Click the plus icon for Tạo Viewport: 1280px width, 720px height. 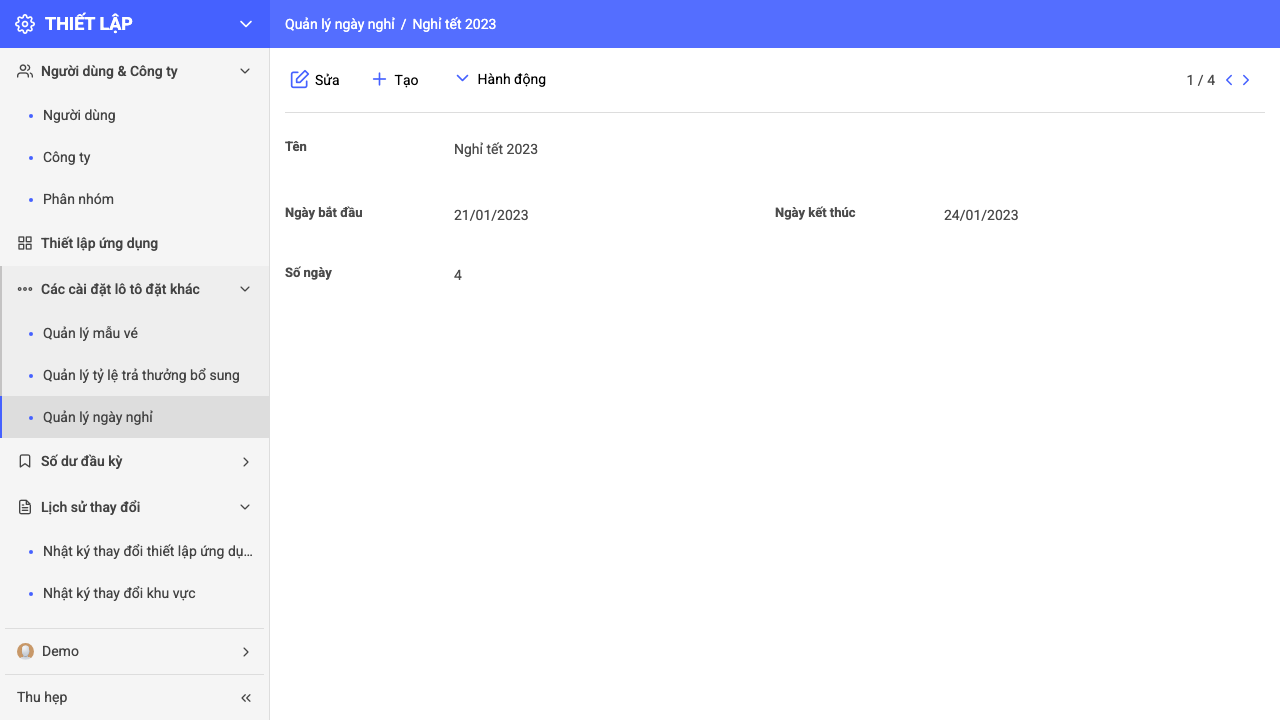[x=379, y=79]
